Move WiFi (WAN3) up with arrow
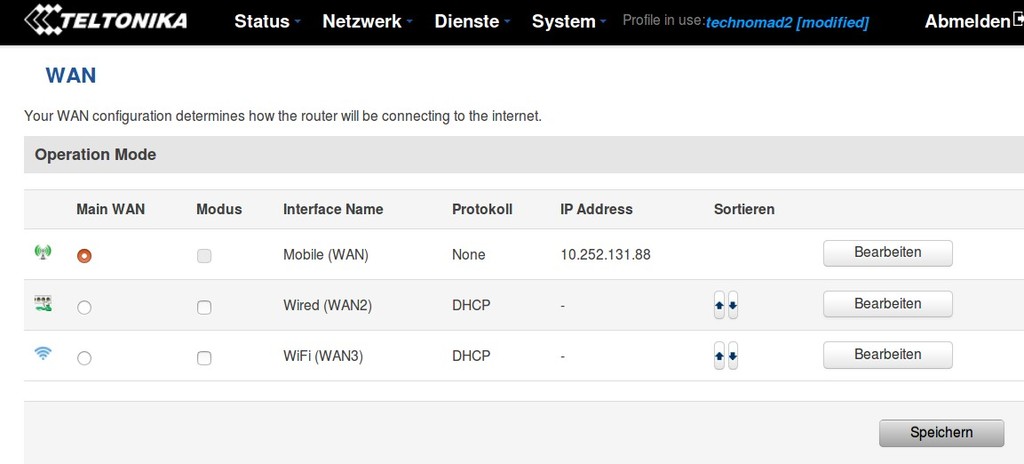This screenshot has height=464, width=1024. pos(719,356)
